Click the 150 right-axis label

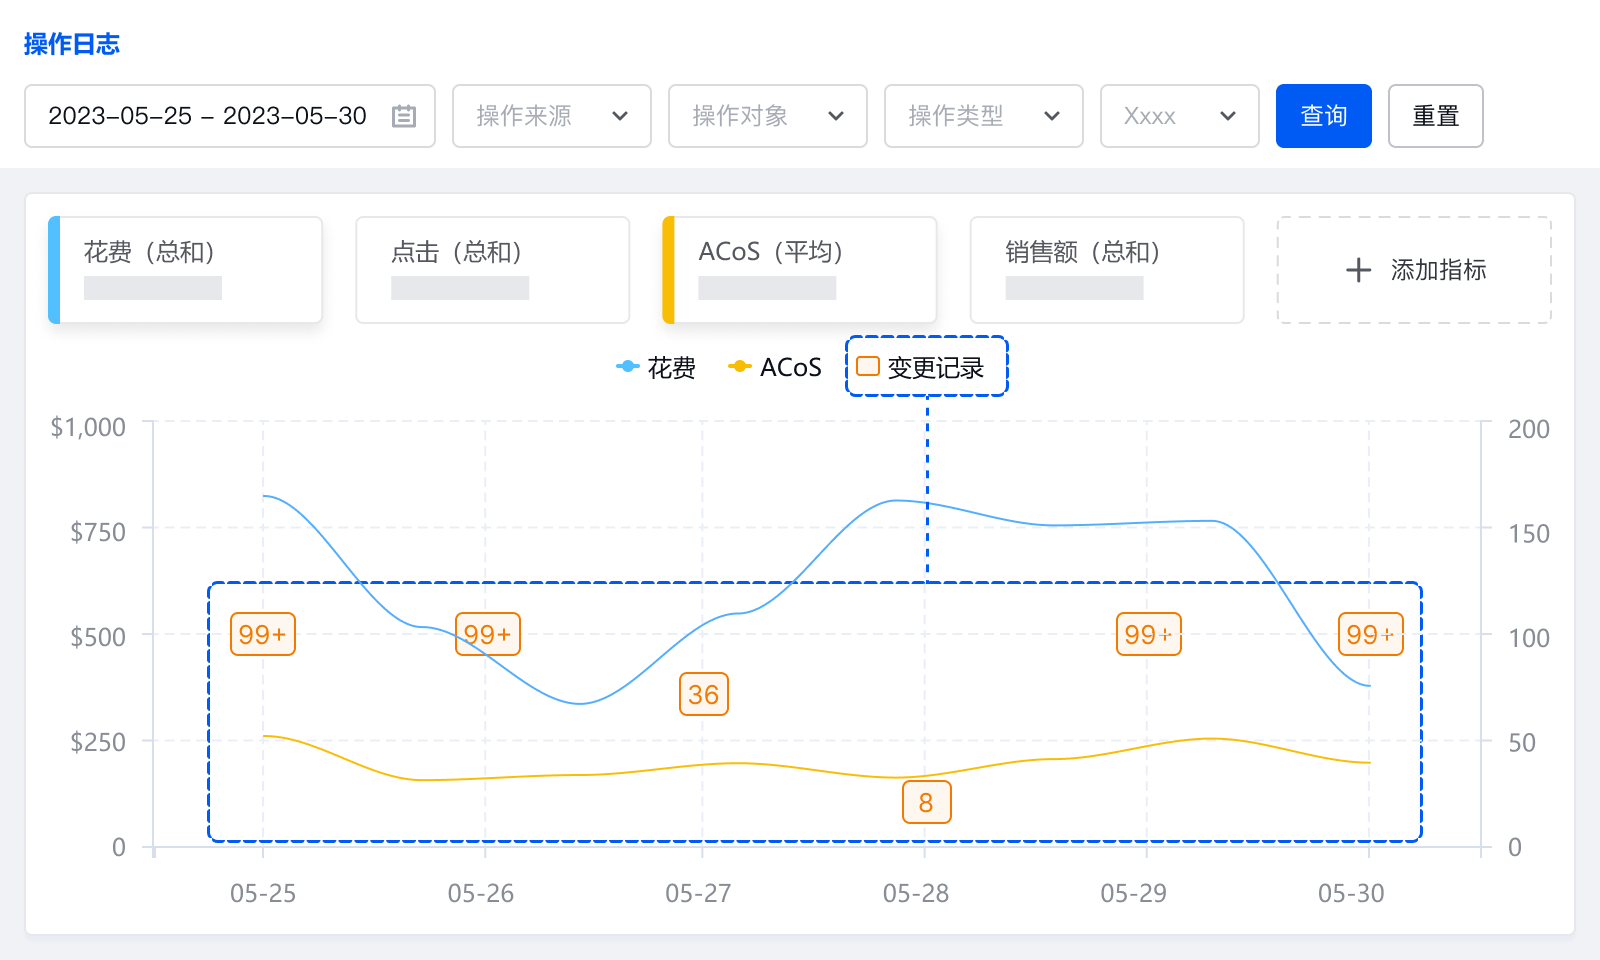[x=1529, y=534]
